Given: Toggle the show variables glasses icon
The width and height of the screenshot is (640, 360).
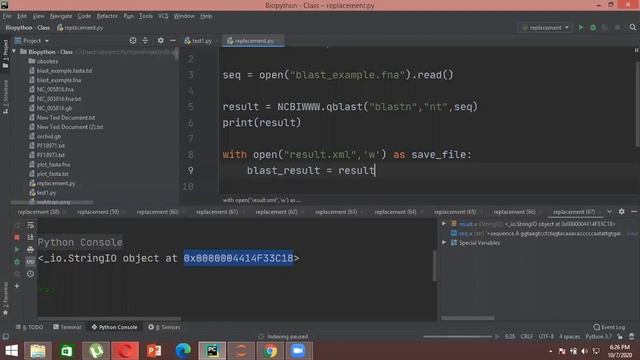Looking at the screenshot, I should click(x=31, y=262).
